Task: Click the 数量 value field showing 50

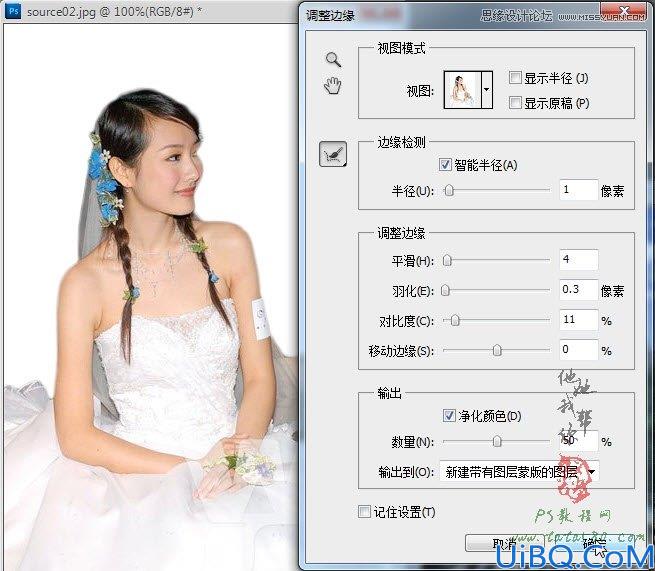Action: point(579,441)
